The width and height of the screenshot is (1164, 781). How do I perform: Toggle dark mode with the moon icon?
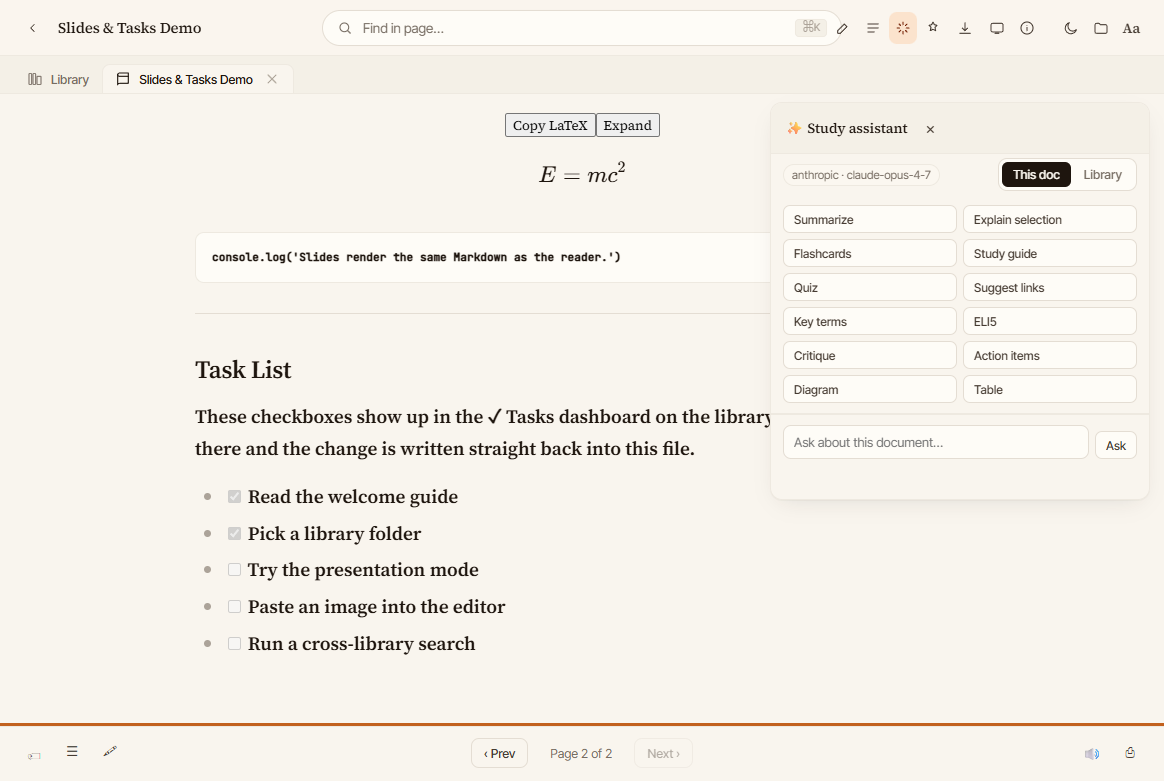coord(1070,28)
